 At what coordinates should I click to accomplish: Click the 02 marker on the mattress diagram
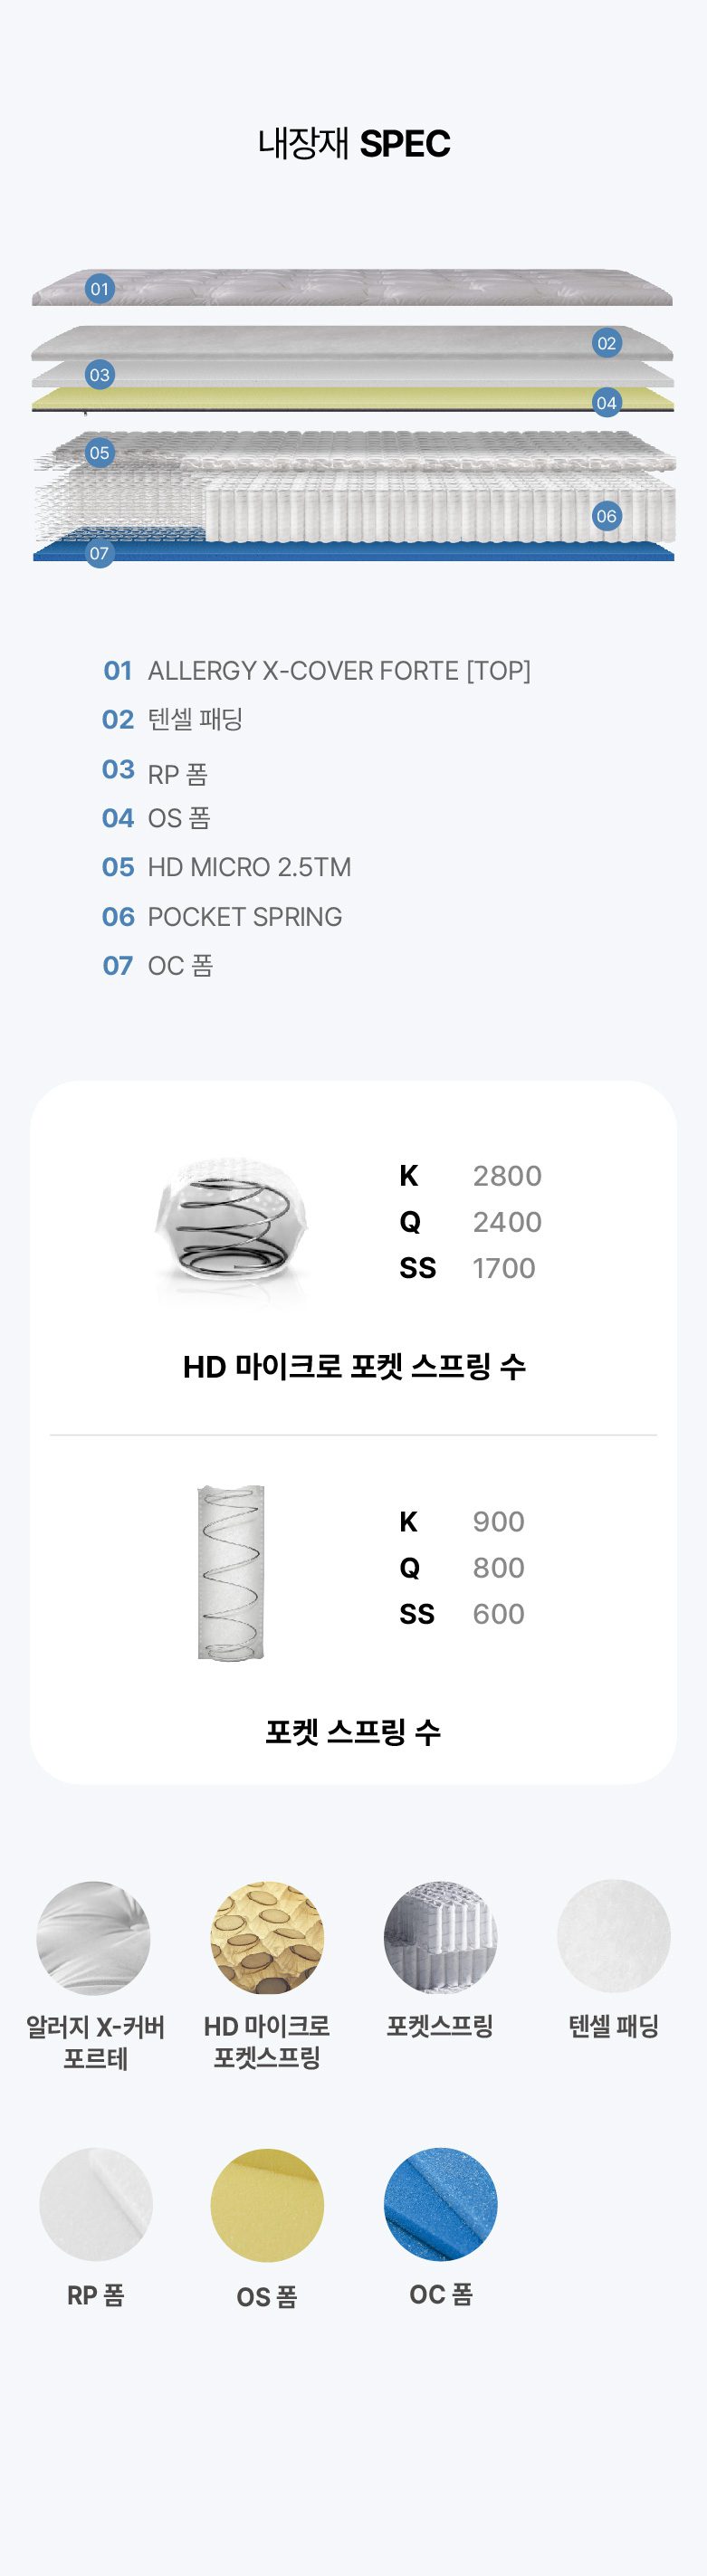[606, 343]
